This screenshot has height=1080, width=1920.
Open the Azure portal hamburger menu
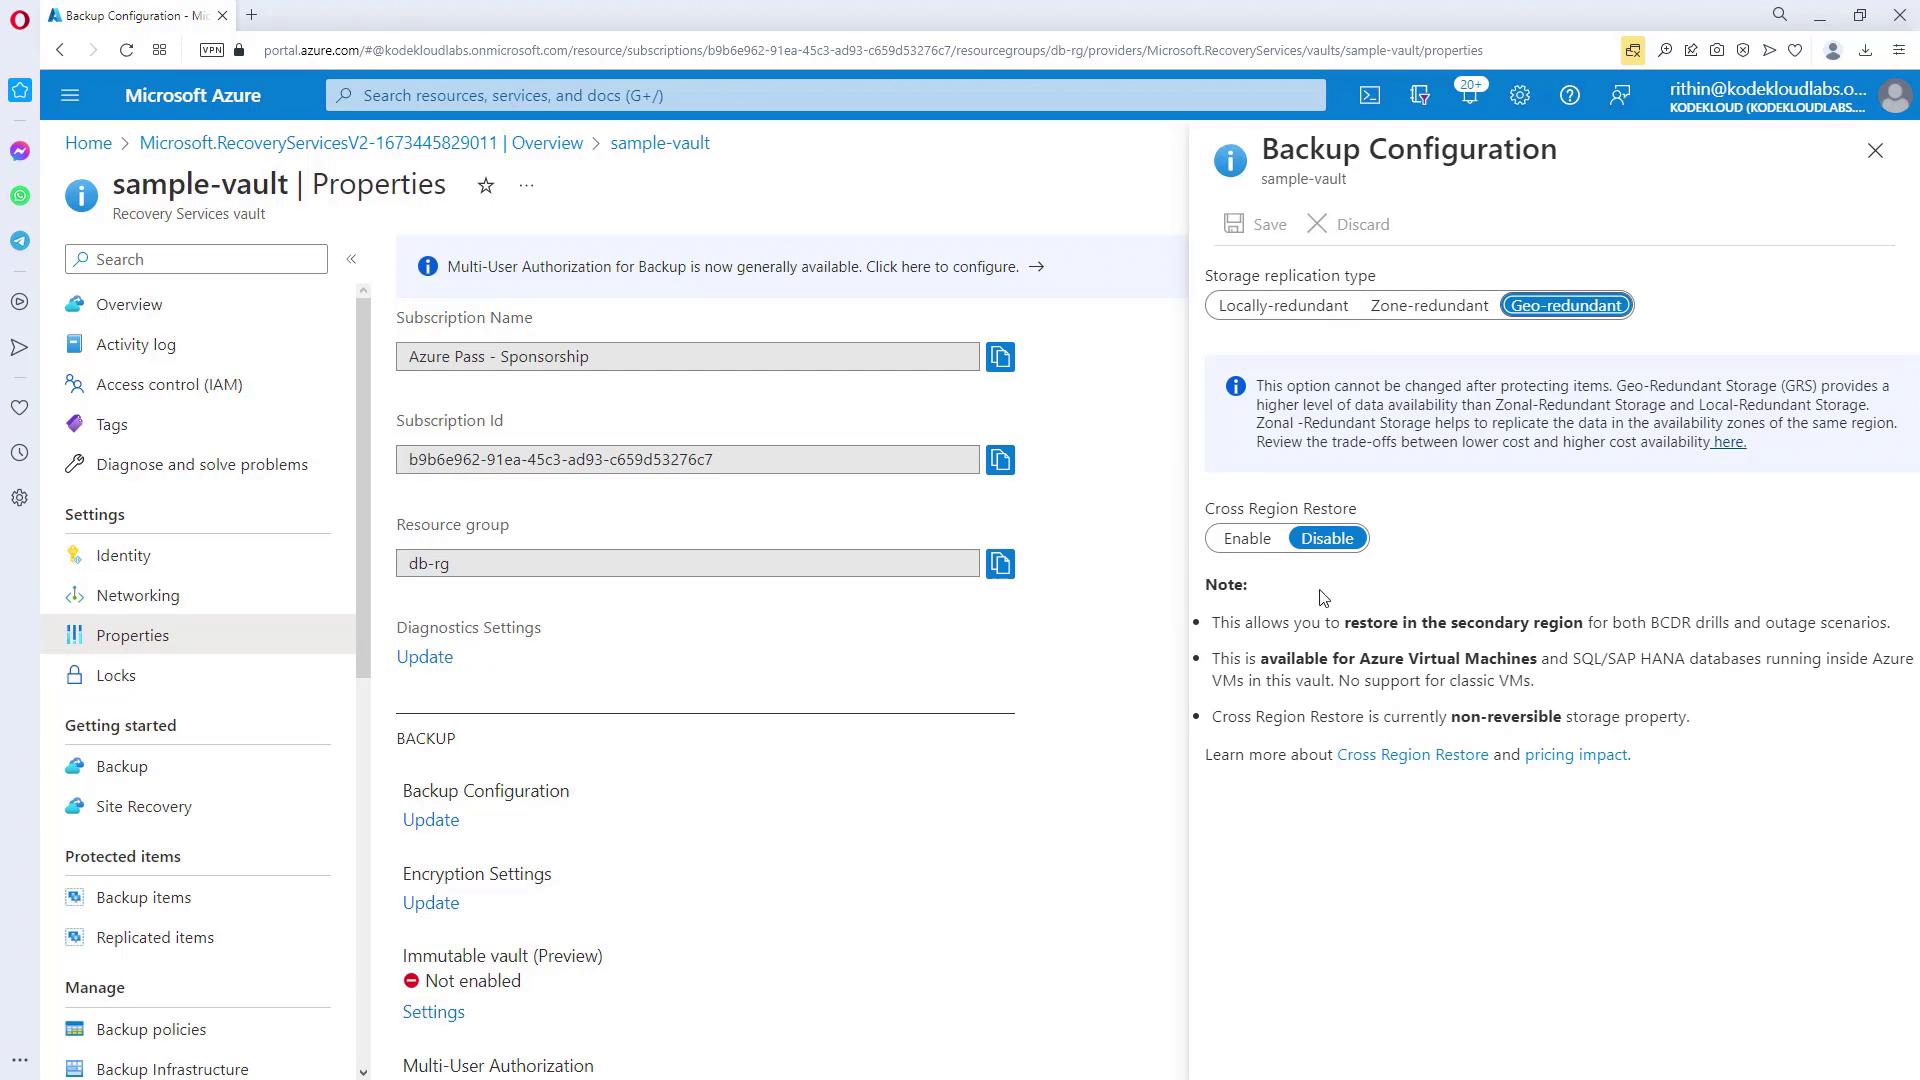pyautogui.click(x=70, y=95)
